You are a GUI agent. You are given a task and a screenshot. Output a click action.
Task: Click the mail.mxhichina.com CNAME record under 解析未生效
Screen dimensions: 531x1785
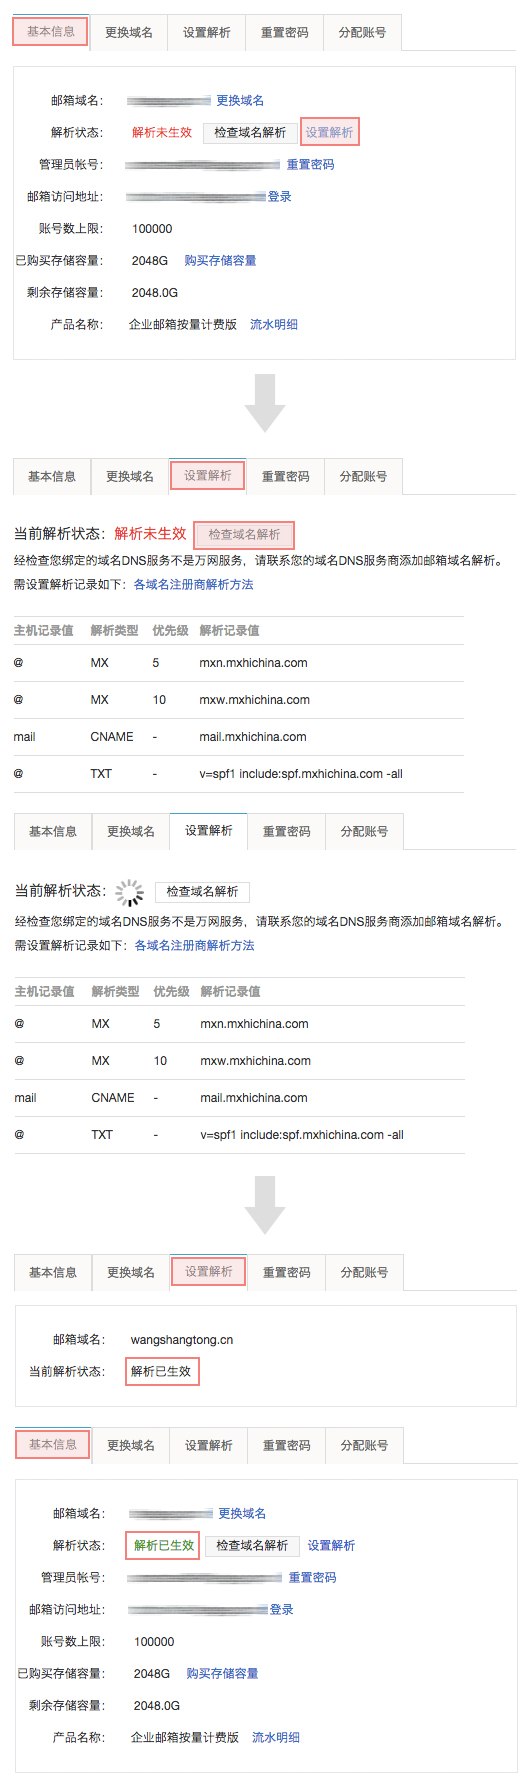(x=253, y=737)
